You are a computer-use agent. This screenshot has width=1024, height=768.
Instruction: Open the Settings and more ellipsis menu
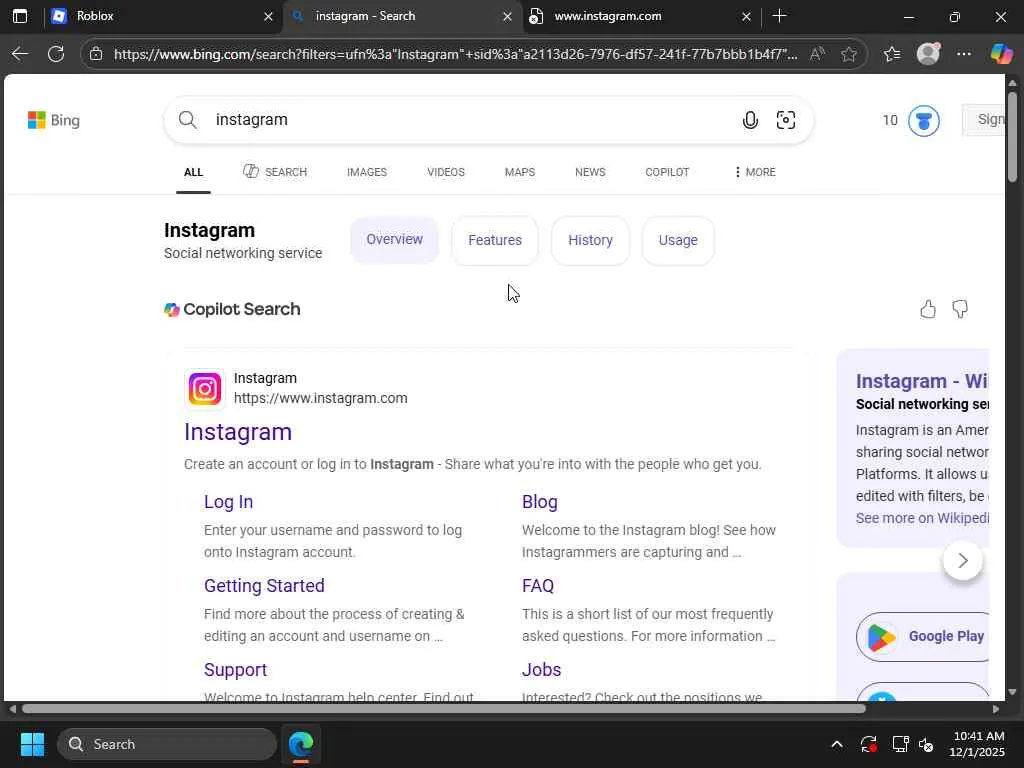point(964,54)
